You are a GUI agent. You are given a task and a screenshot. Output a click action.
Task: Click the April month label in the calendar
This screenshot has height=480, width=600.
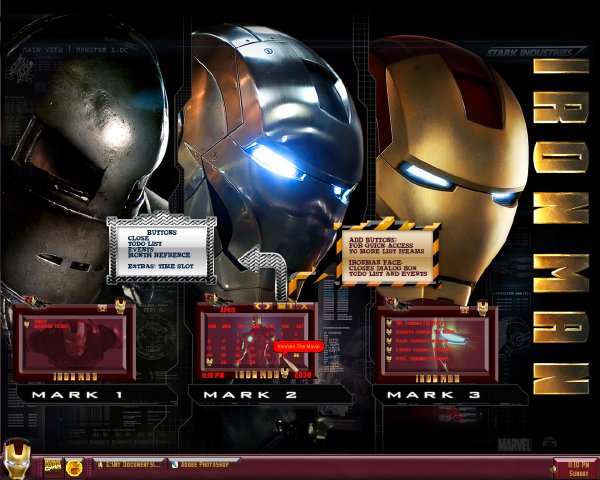click(228, 310)
